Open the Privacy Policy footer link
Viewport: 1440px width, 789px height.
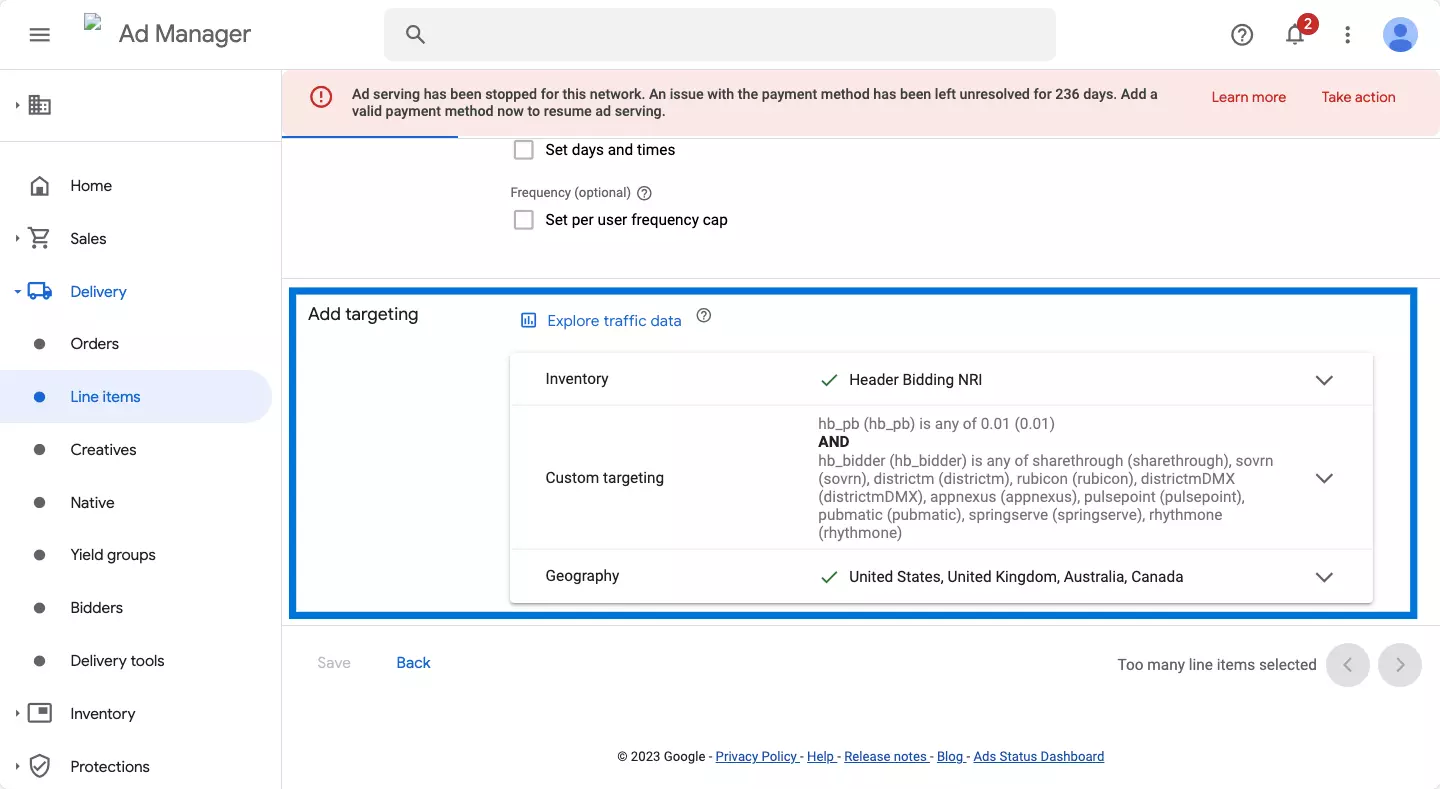point(757,757)
